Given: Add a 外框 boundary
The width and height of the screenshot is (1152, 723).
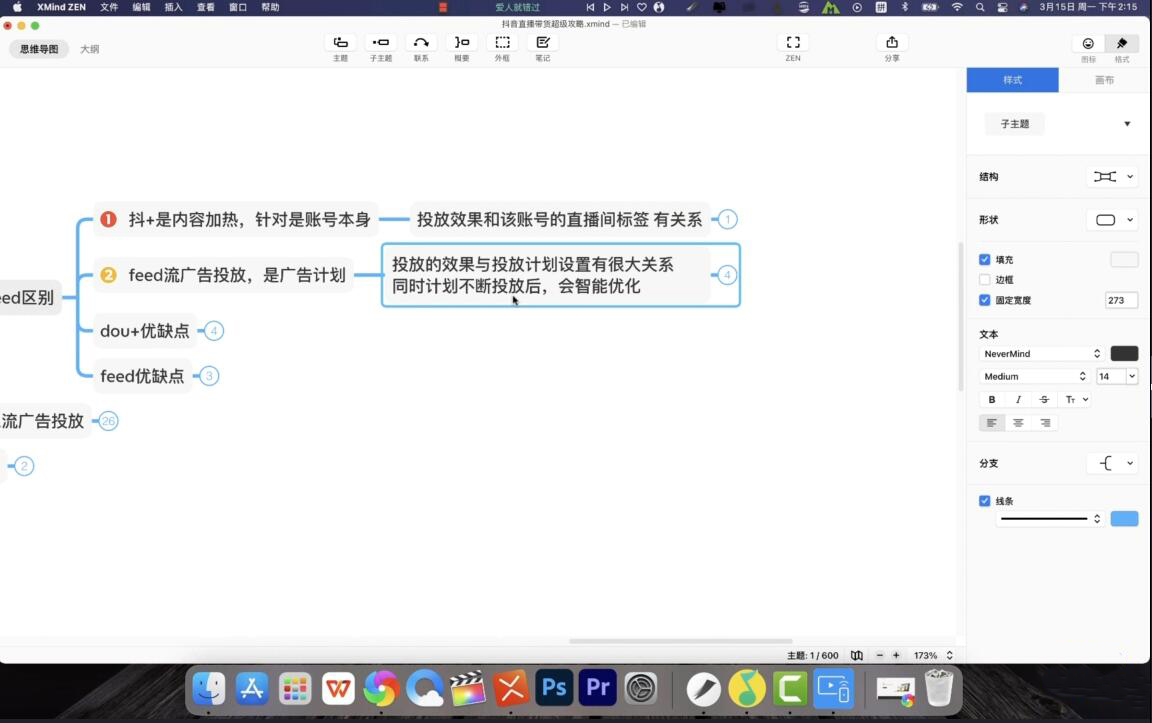Looking at the screenshot, I should click(x=502, y=43).
